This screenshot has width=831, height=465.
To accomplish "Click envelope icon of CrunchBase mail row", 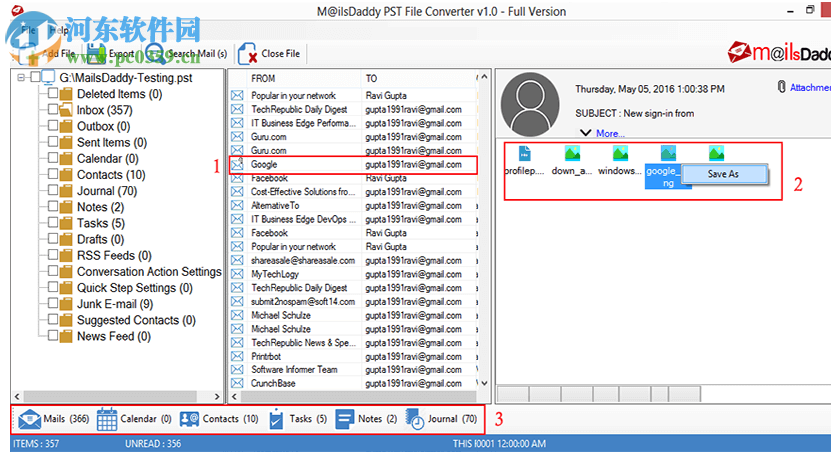I will [237, 383].
